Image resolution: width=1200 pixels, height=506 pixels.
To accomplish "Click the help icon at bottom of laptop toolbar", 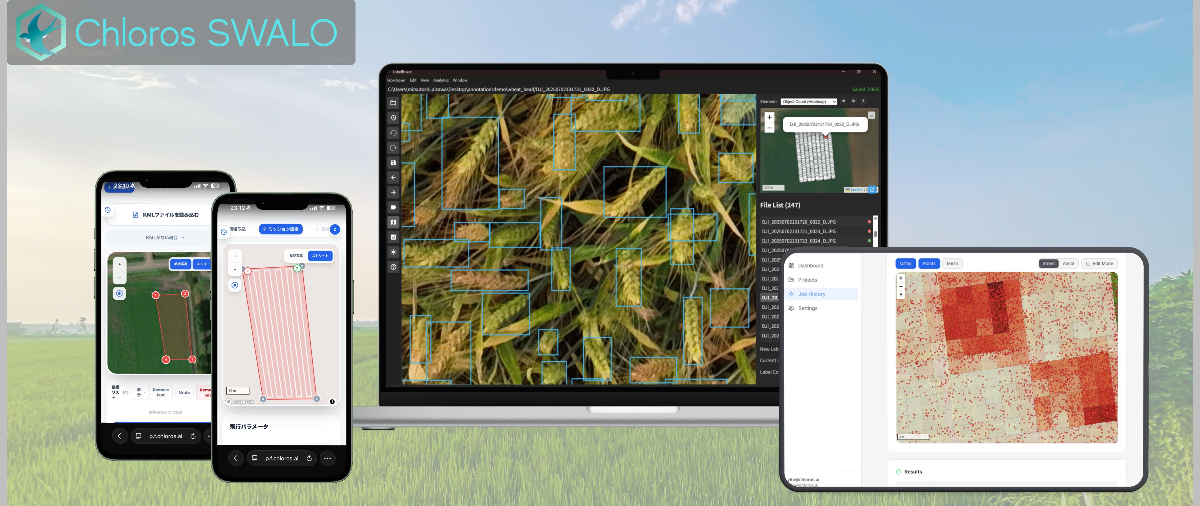I will [x=393, y=267].
